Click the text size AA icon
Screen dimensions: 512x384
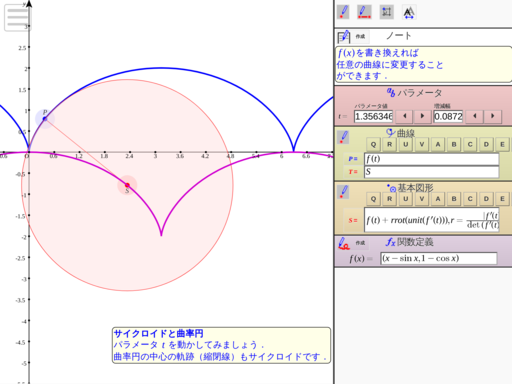pyautogui.click(x=409, y=12)
